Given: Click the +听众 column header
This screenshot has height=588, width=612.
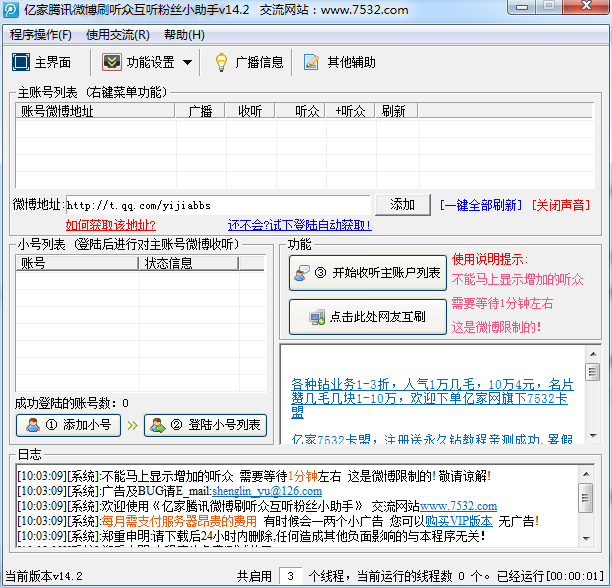Looking at the screenshot, I should coord(350,111).
